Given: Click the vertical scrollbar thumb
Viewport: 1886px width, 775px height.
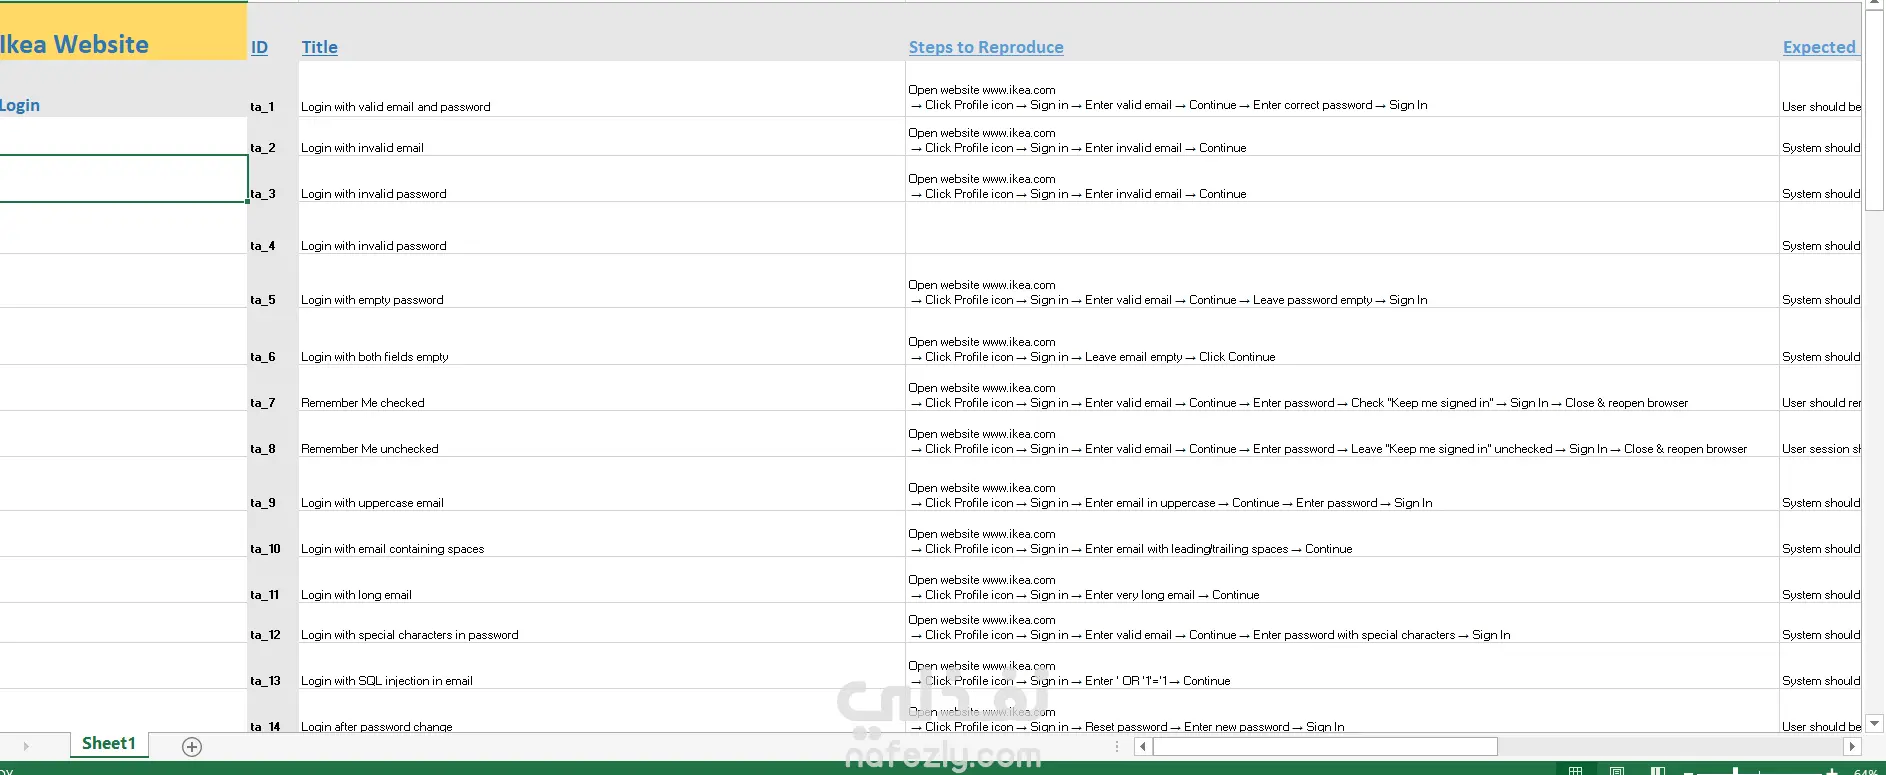Looking at the screenshot, I should [1875, 110].
